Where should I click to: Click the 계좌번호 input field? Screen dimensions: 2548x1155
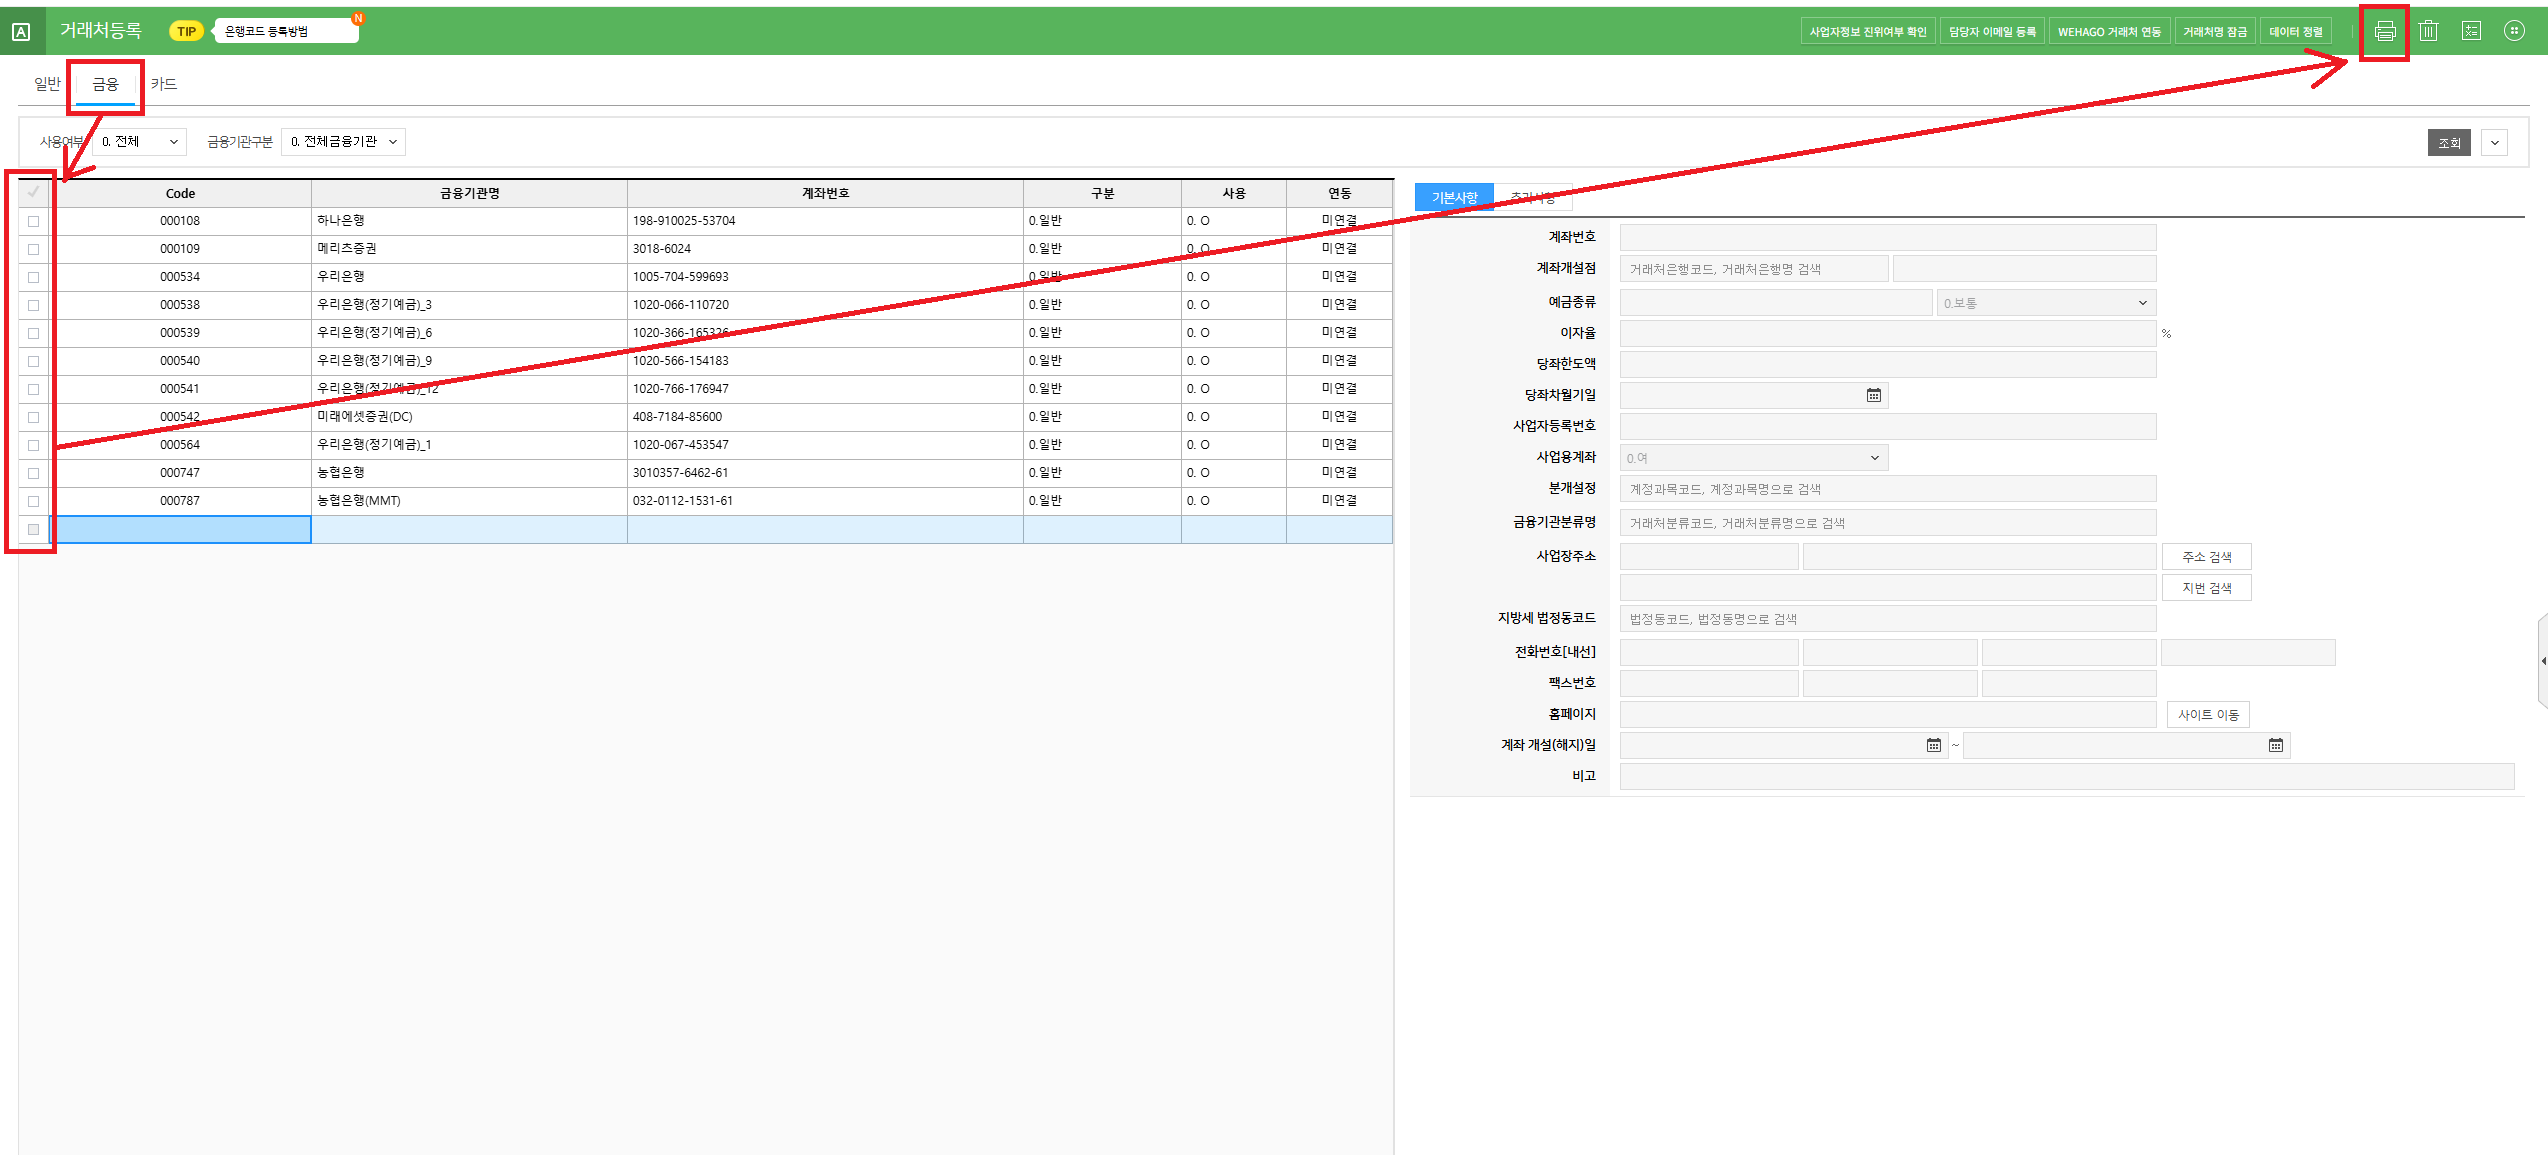[x=1887, y=237]
